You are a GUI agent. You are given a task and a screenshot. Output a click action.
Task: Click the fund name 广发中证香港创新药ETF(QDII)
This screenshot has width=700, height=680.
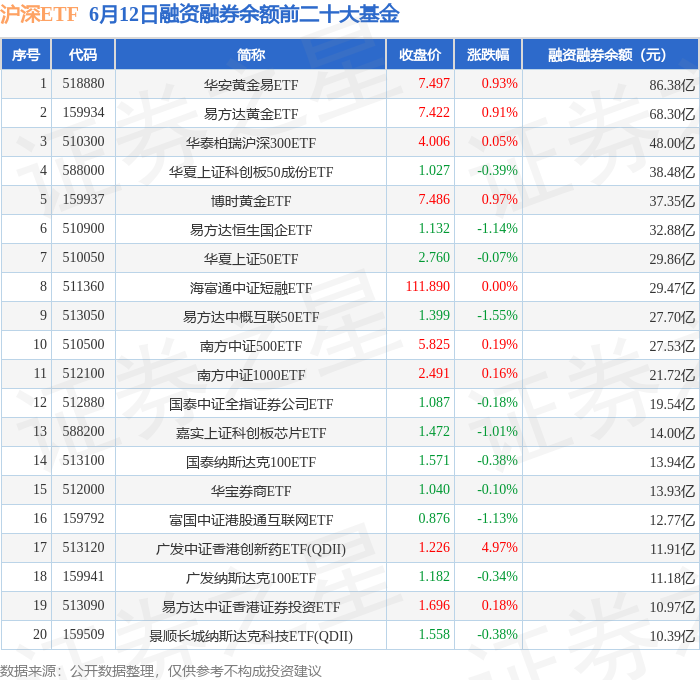click(251, 549)
